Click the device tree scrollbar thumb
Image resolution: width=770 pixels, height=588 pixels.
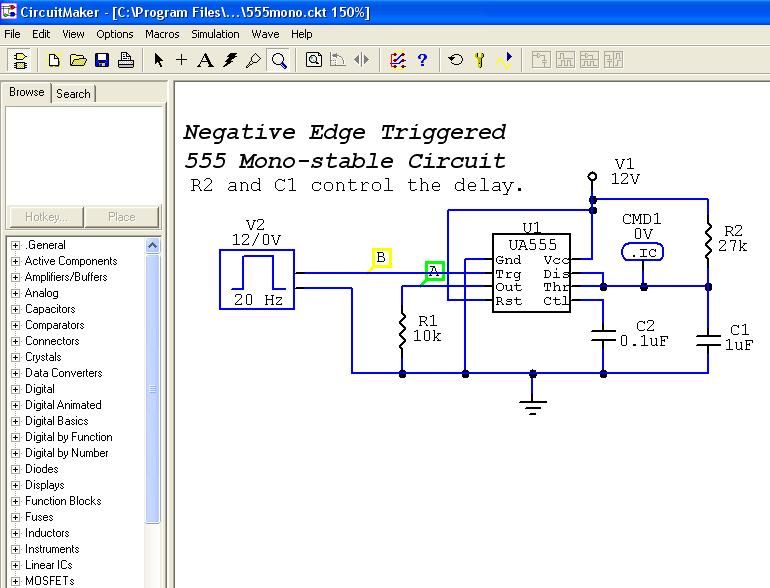coord(153,389)
